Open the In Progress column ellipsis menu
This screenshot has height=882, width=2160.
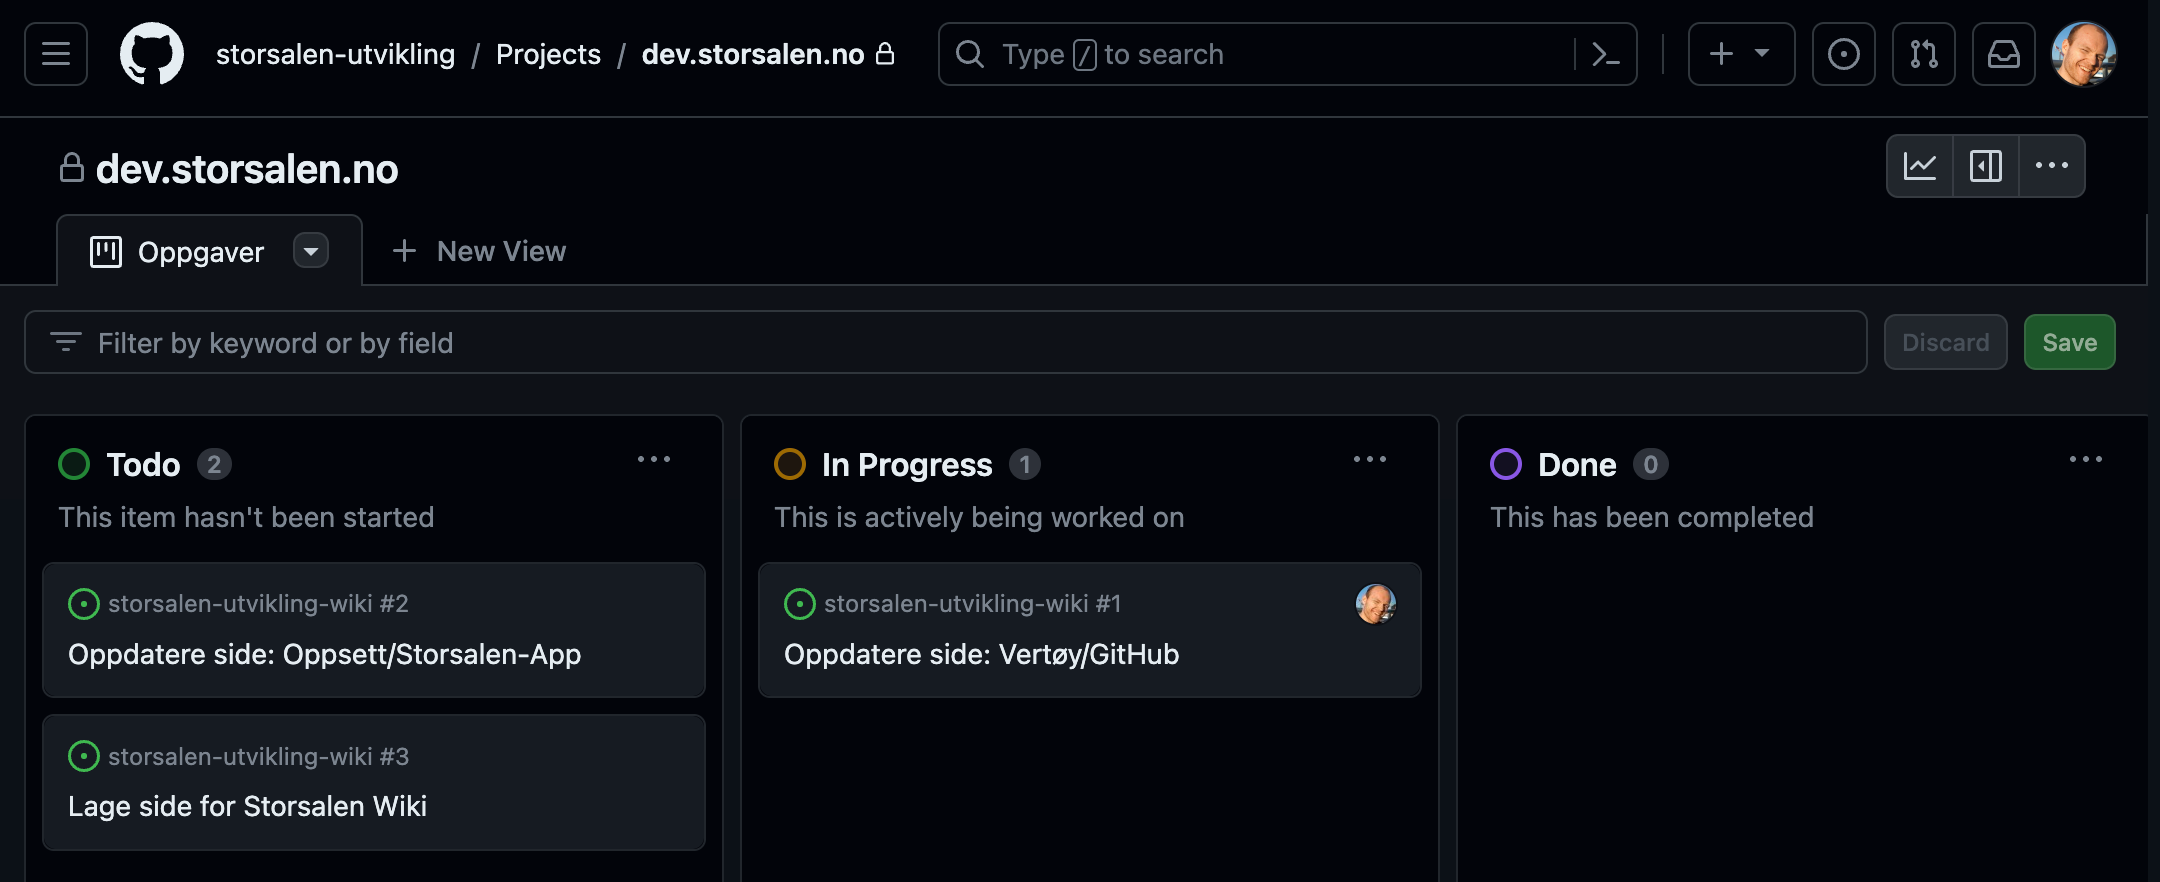[x=1370, y=459]
